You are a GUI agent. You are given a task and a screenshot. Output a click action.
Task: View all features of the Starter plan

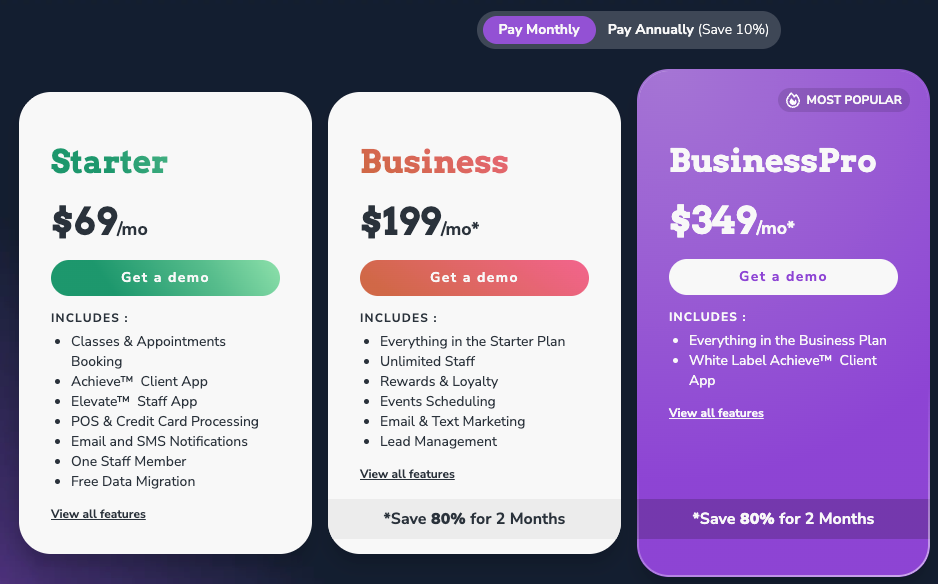98,513
